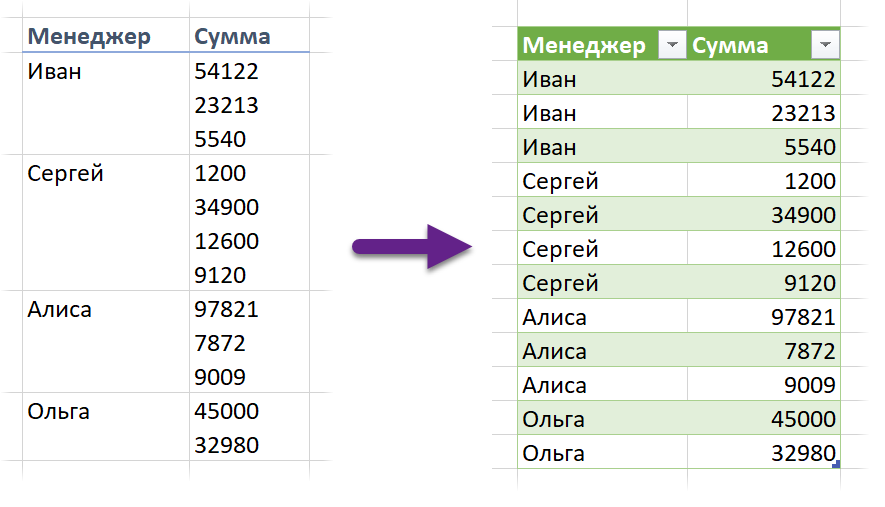
Task: Select the Сумма header in the left table
Action: click(x=232, y=37)
